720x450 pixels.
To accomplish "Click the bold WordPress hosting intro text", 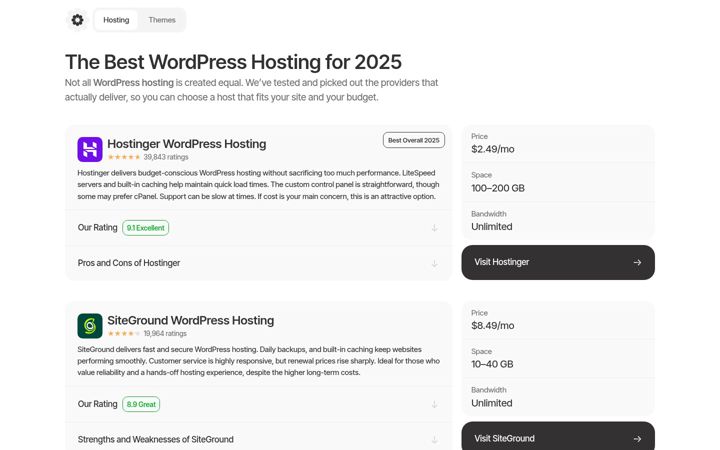I will [133, 83].
